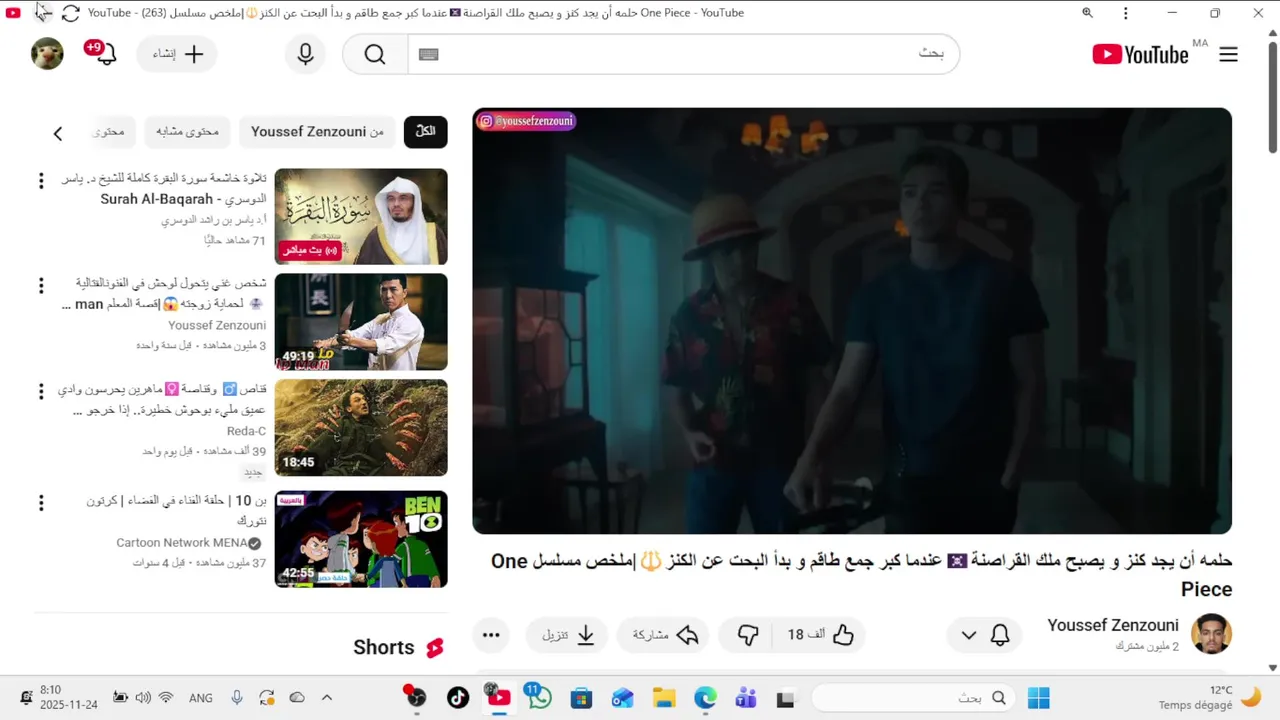1280x720 pixels.
Task: Open TikTok from the taskbar
Action: tap(458, 698)
